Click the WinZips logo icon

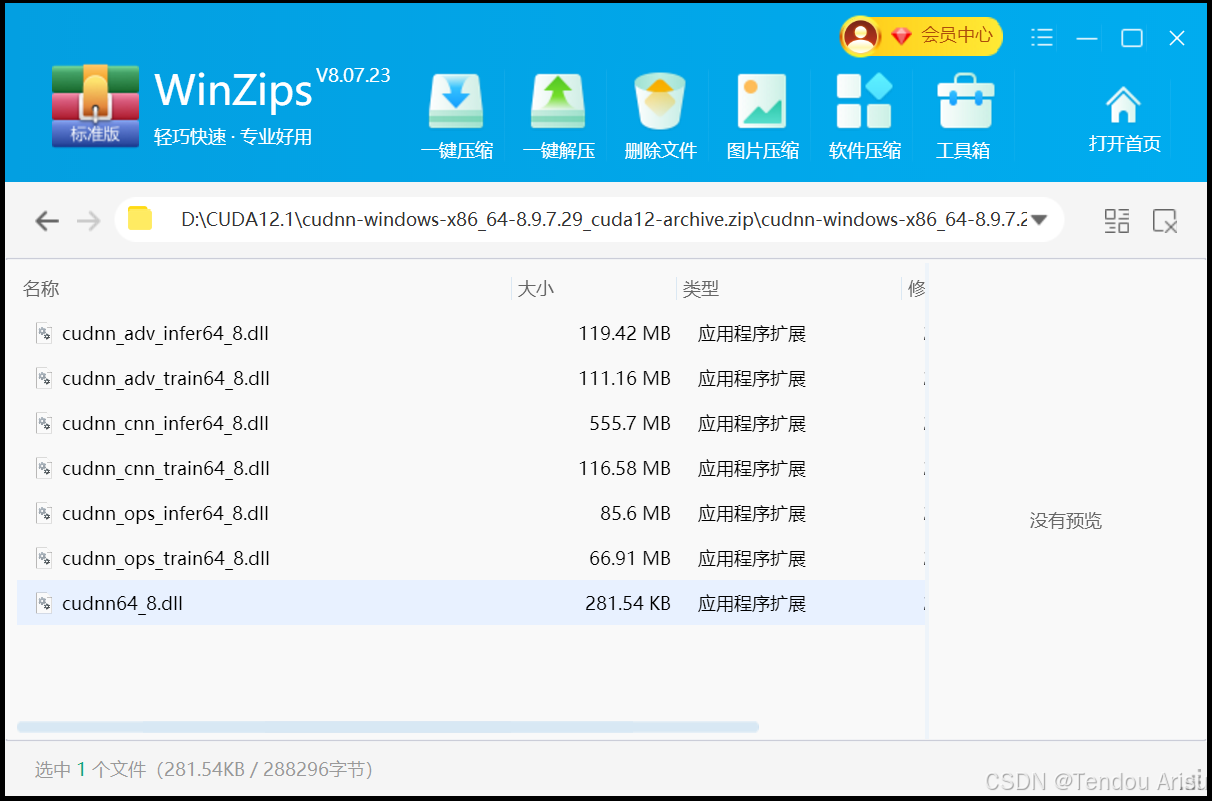point(95,106)
